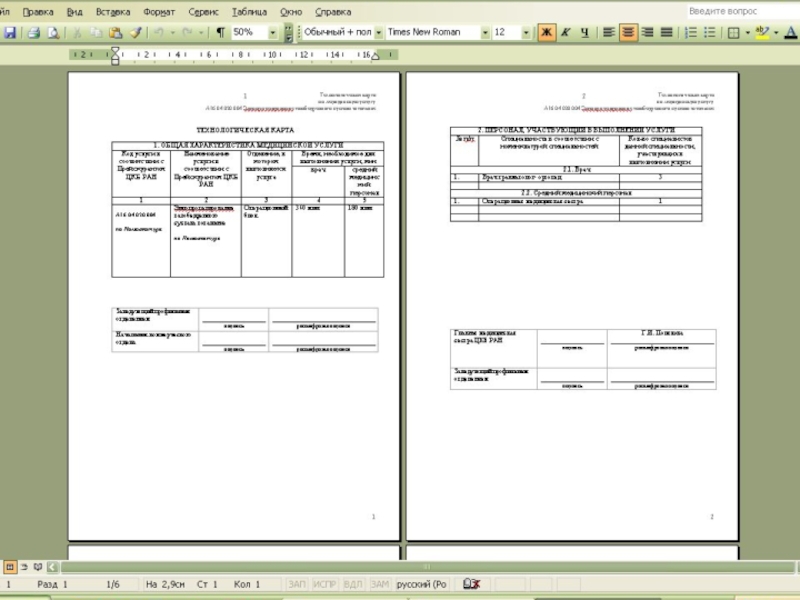Open the Вид menu

[74, 12]
